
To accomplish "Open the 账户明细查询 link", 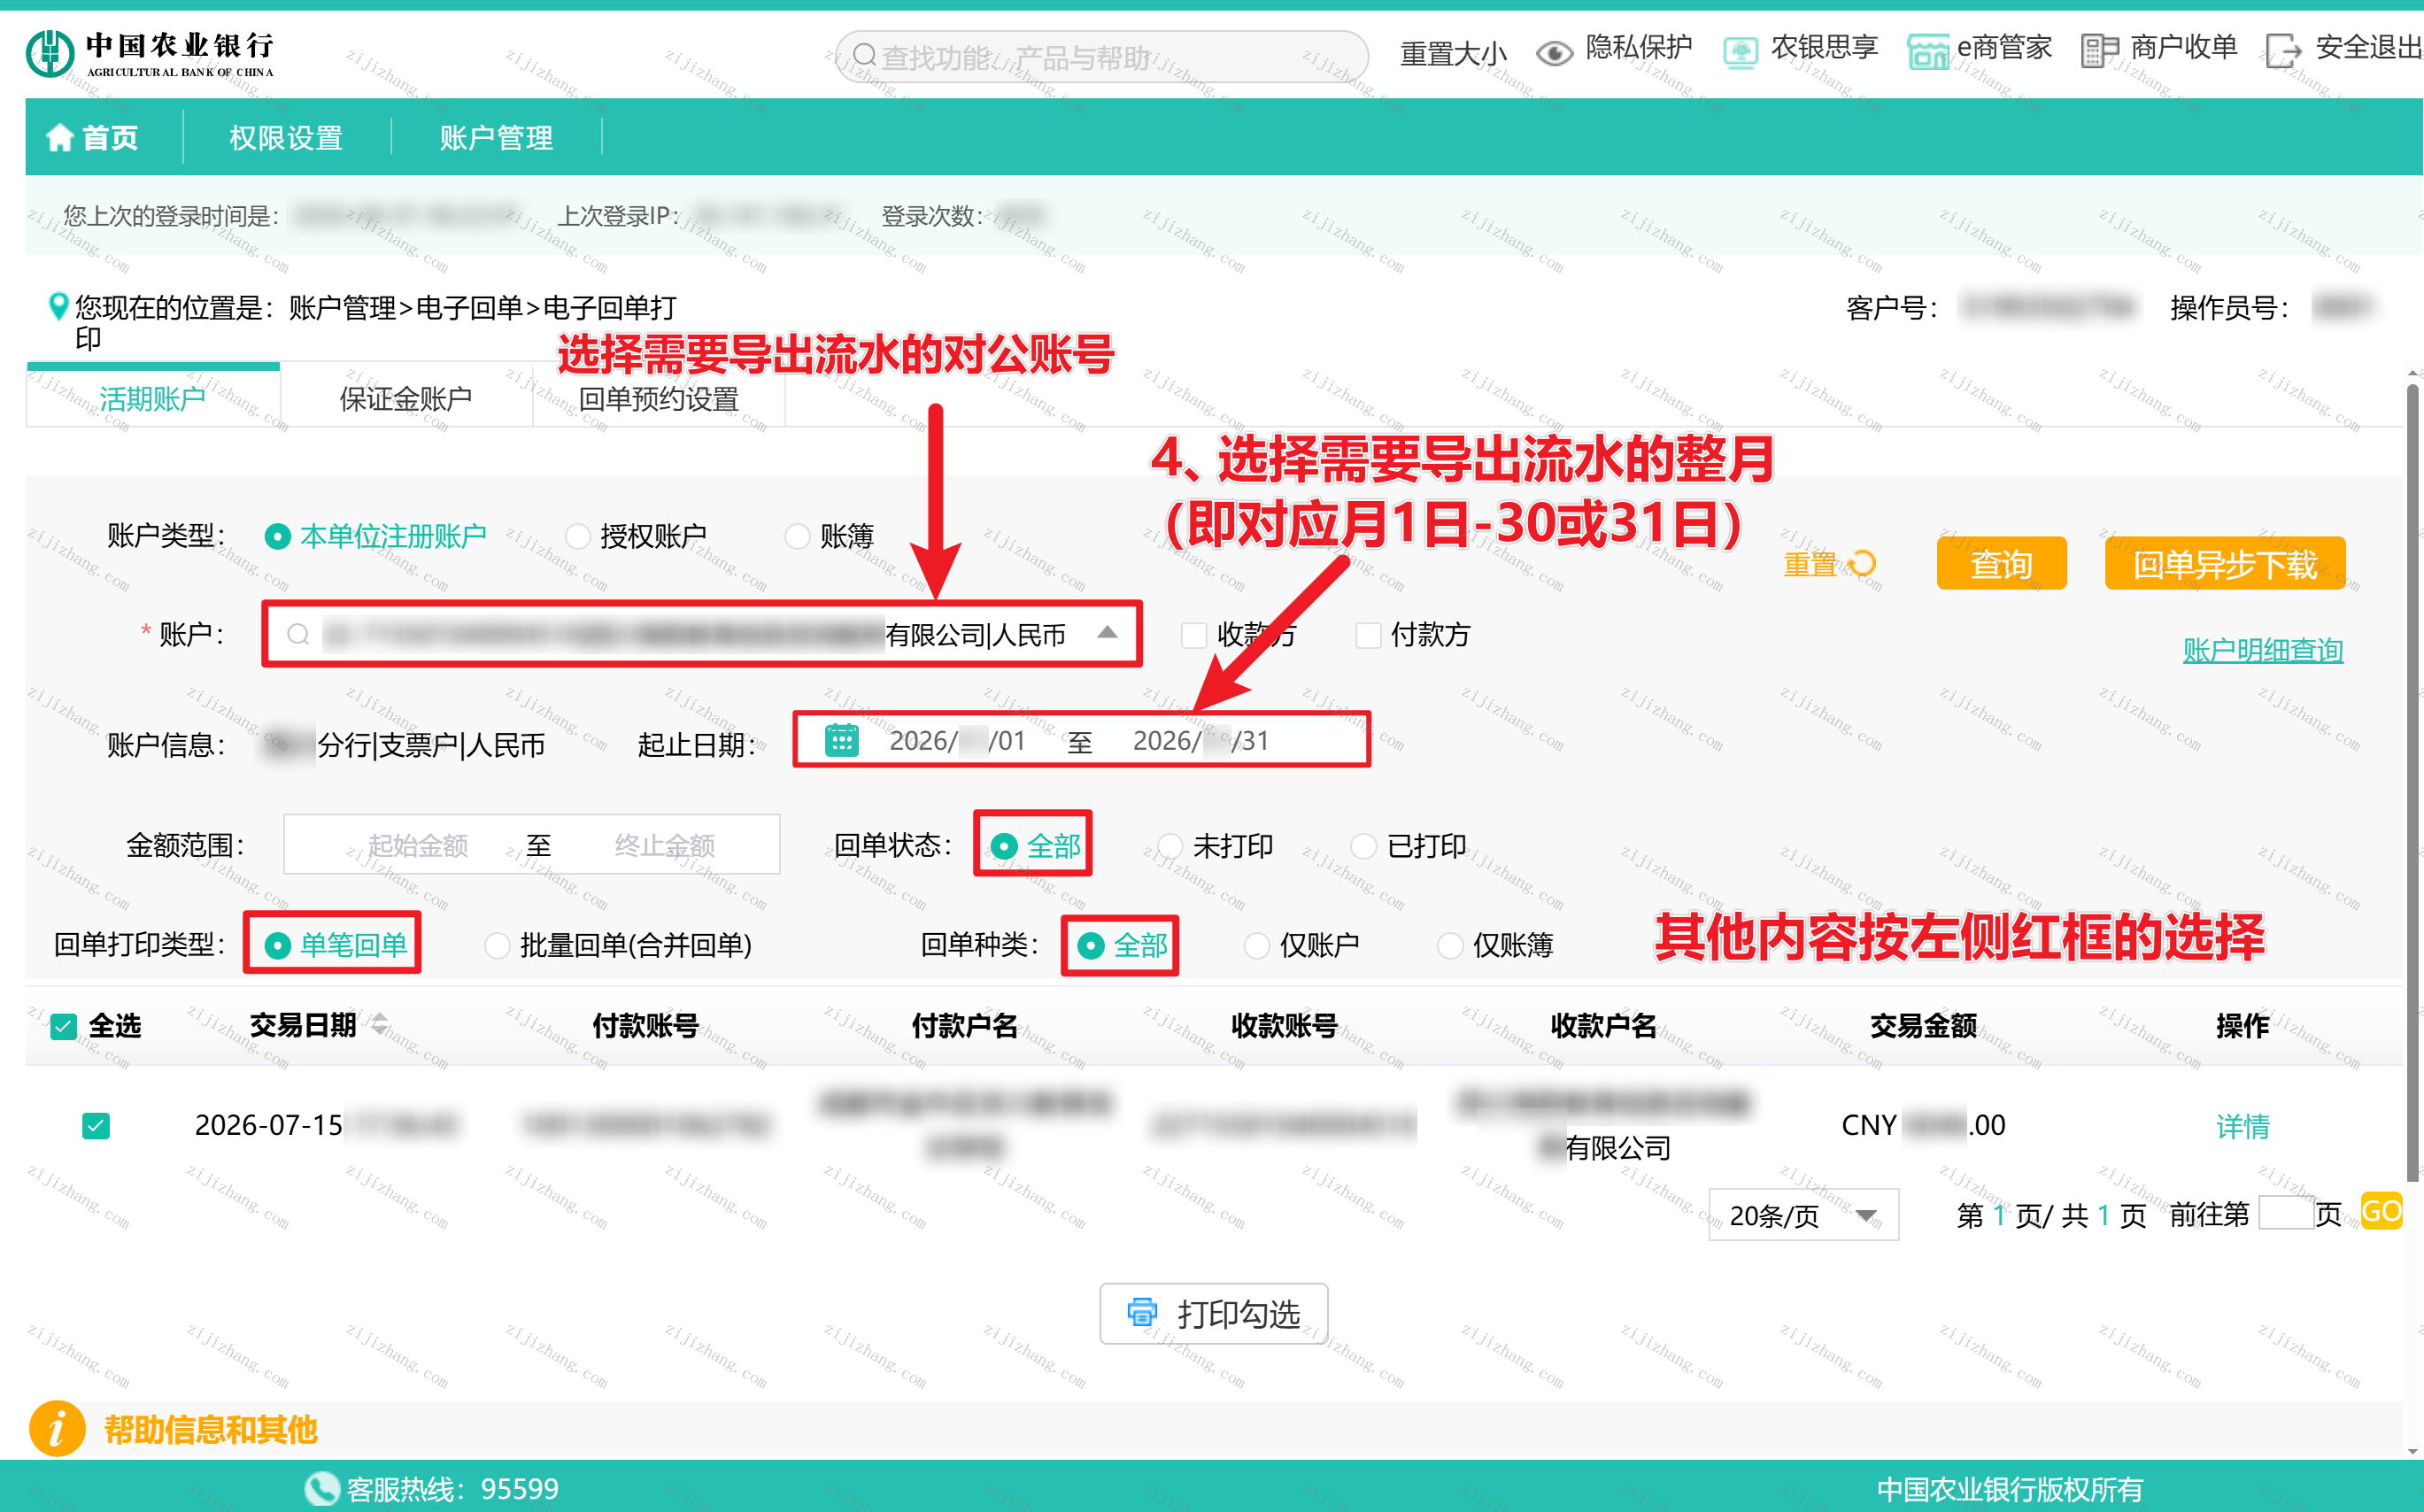I will pyautogui.click(x=2263, y=650).
